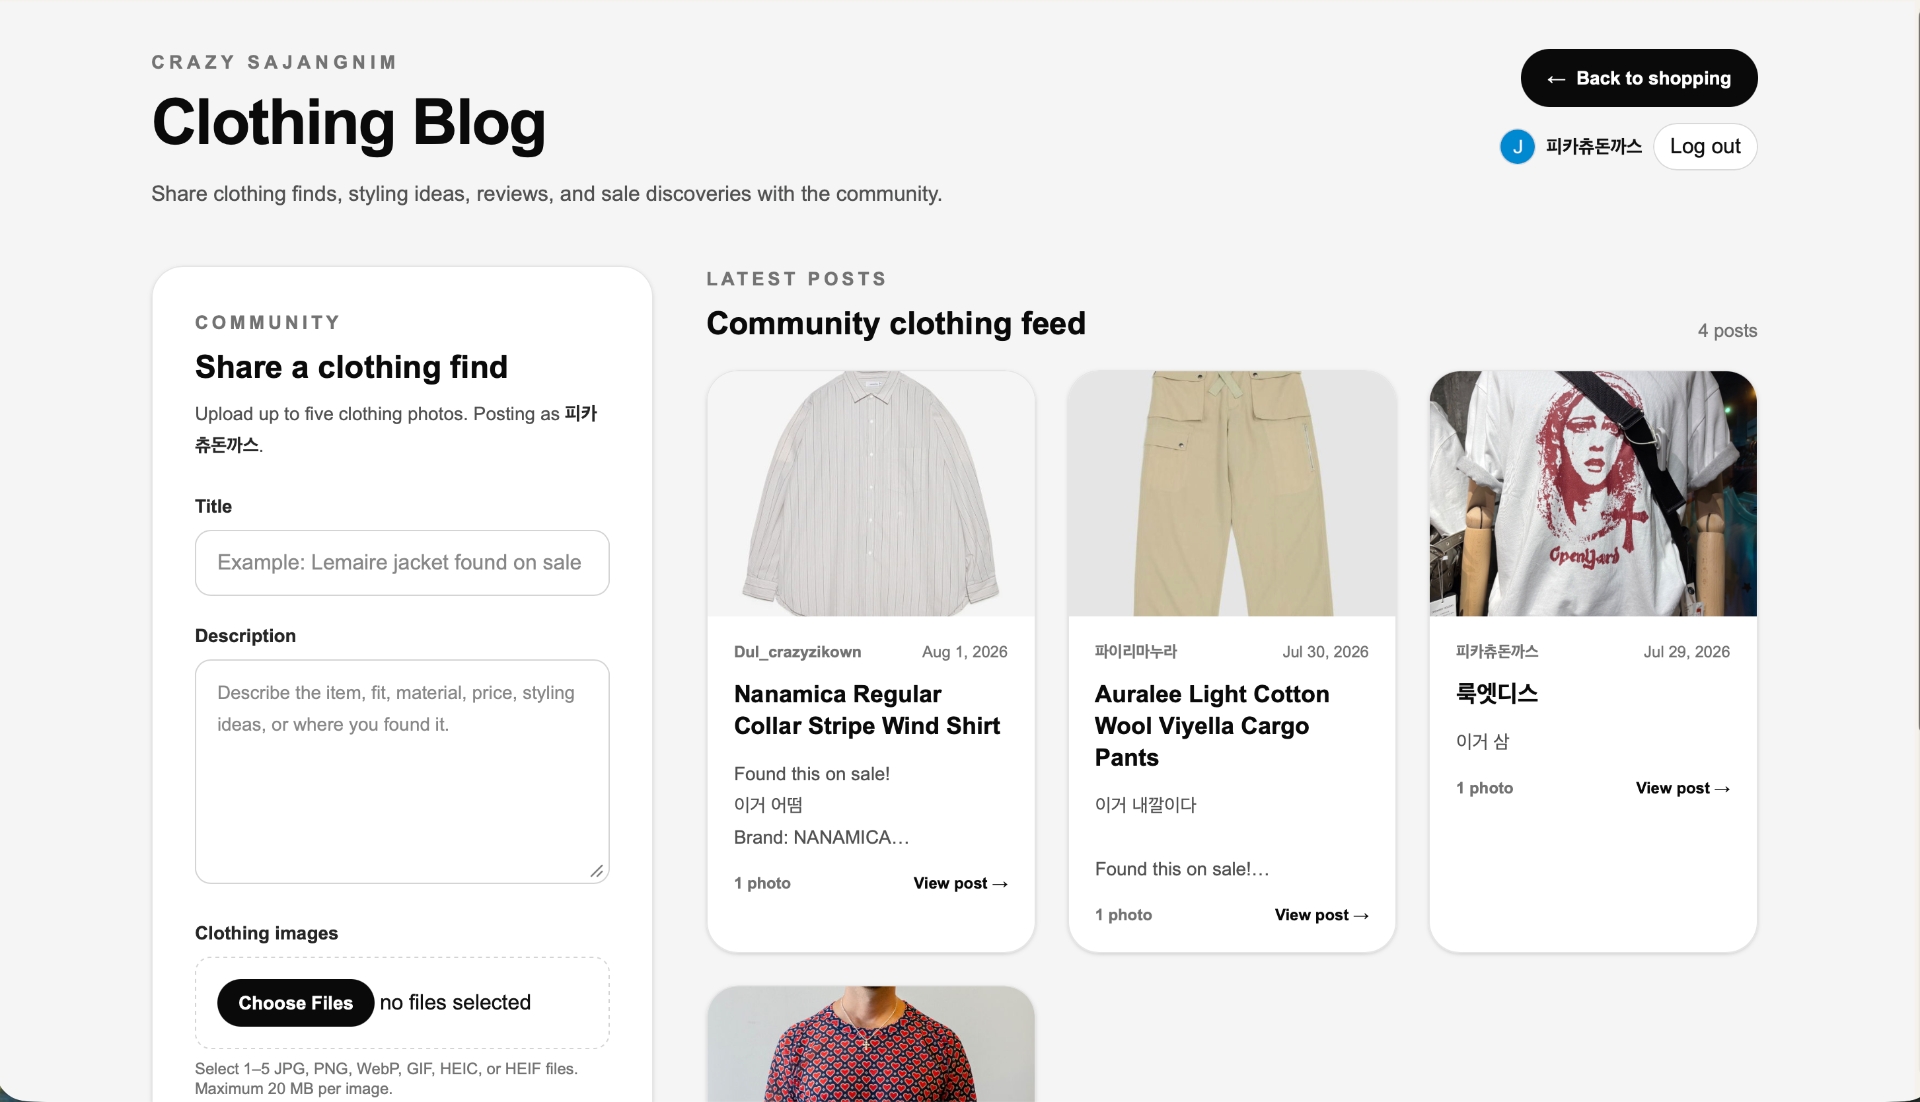Log out of the account
1920x1102 pixels.
[1705, 147]
